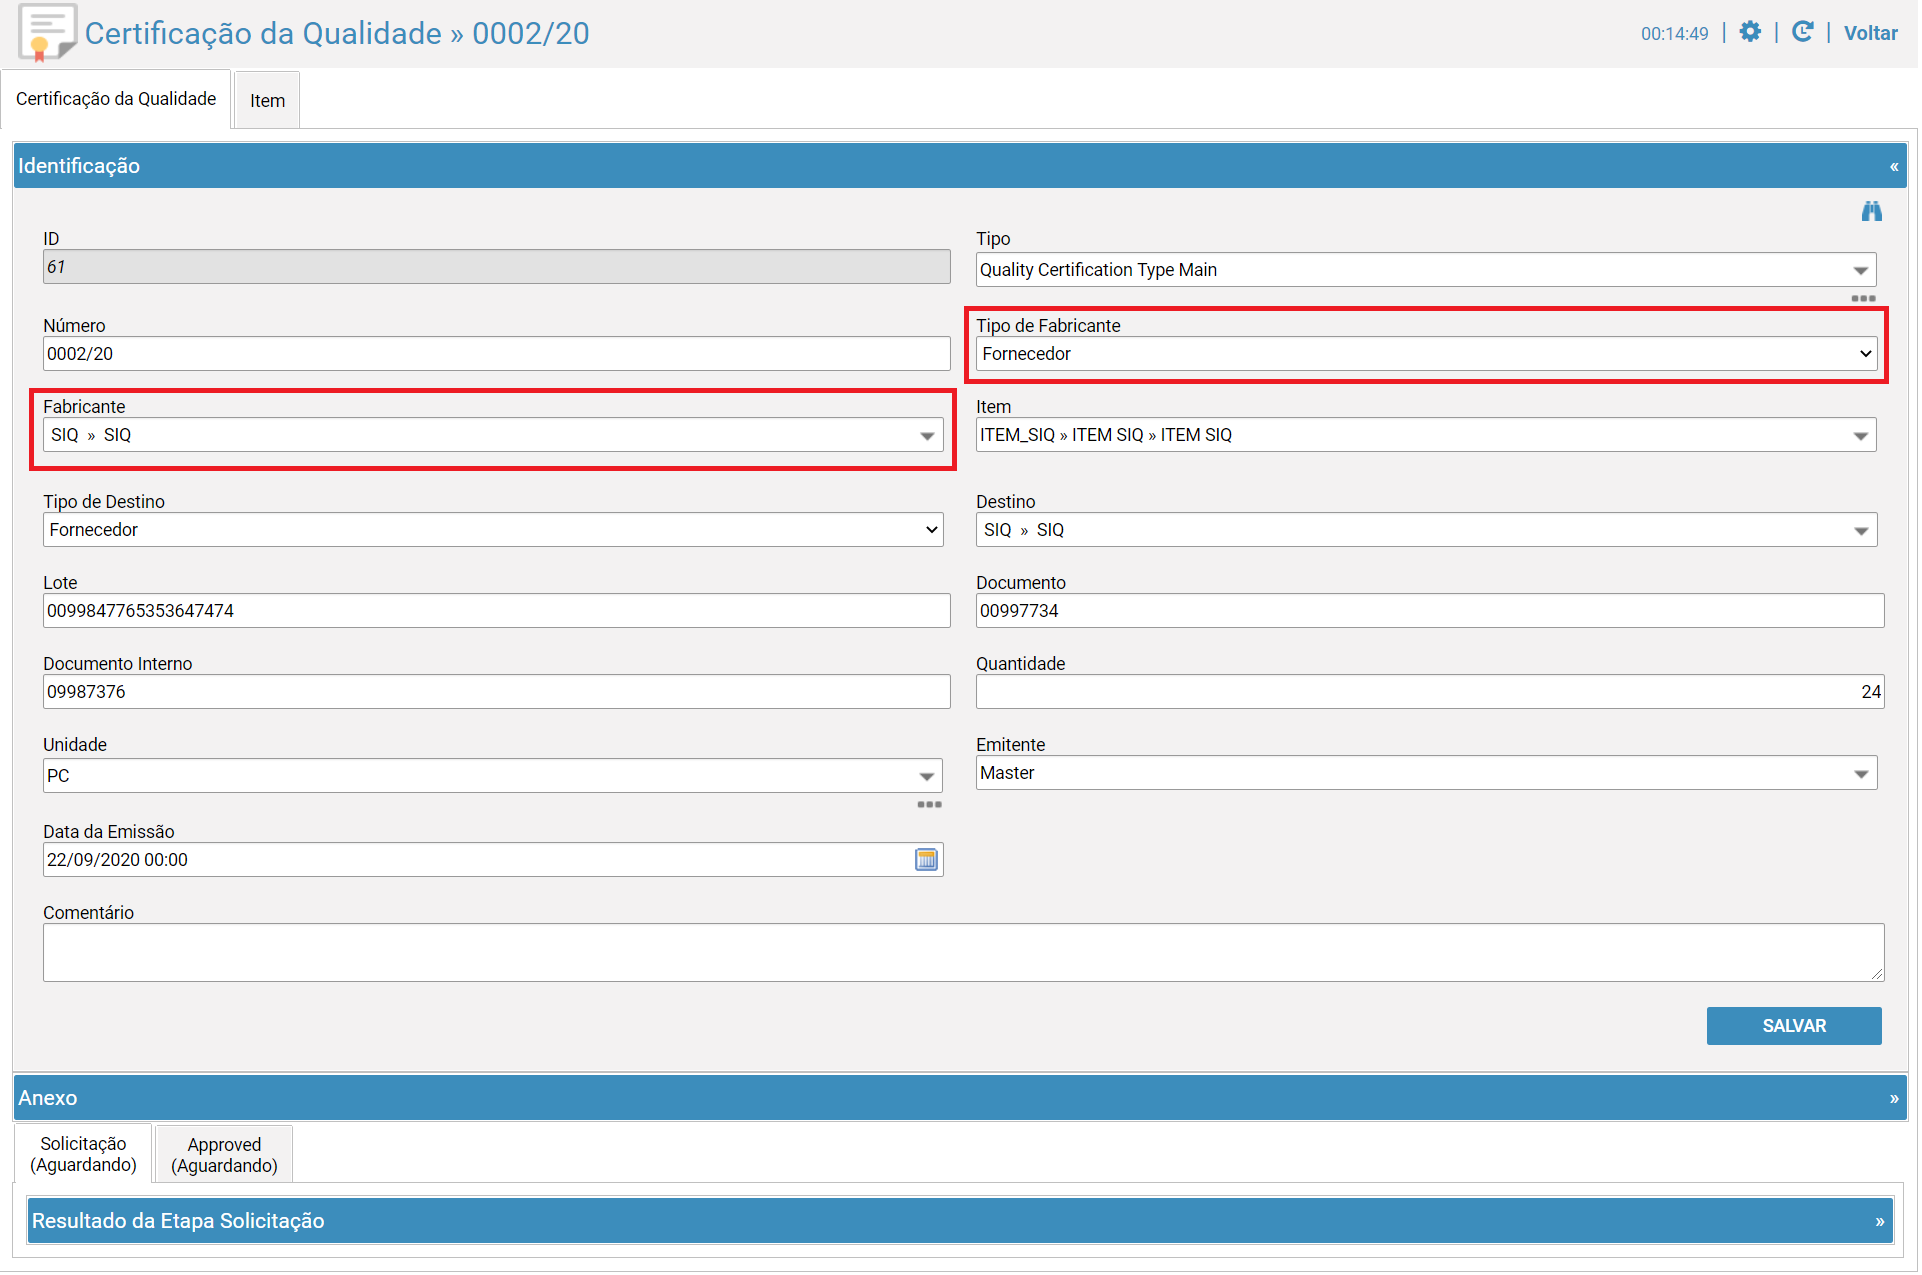The image size is (1922, 1275).
Task: Click the Comentário text area
Action: 963,952
